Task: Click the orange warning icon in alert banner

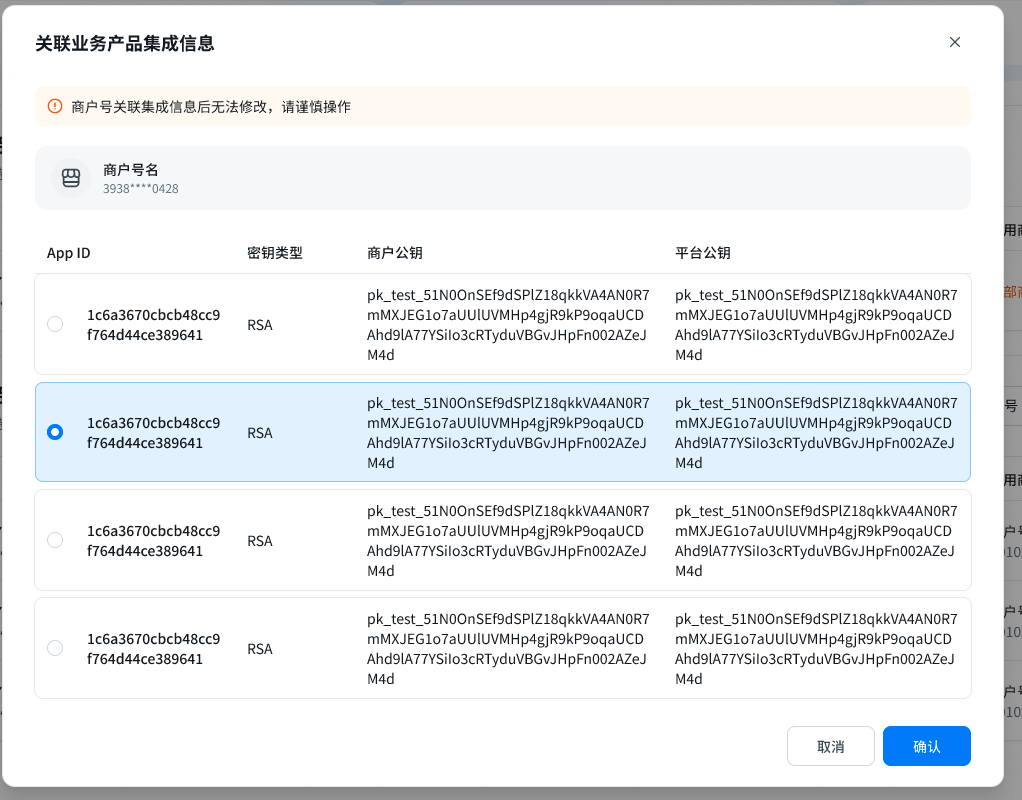Action: [55, 106]
